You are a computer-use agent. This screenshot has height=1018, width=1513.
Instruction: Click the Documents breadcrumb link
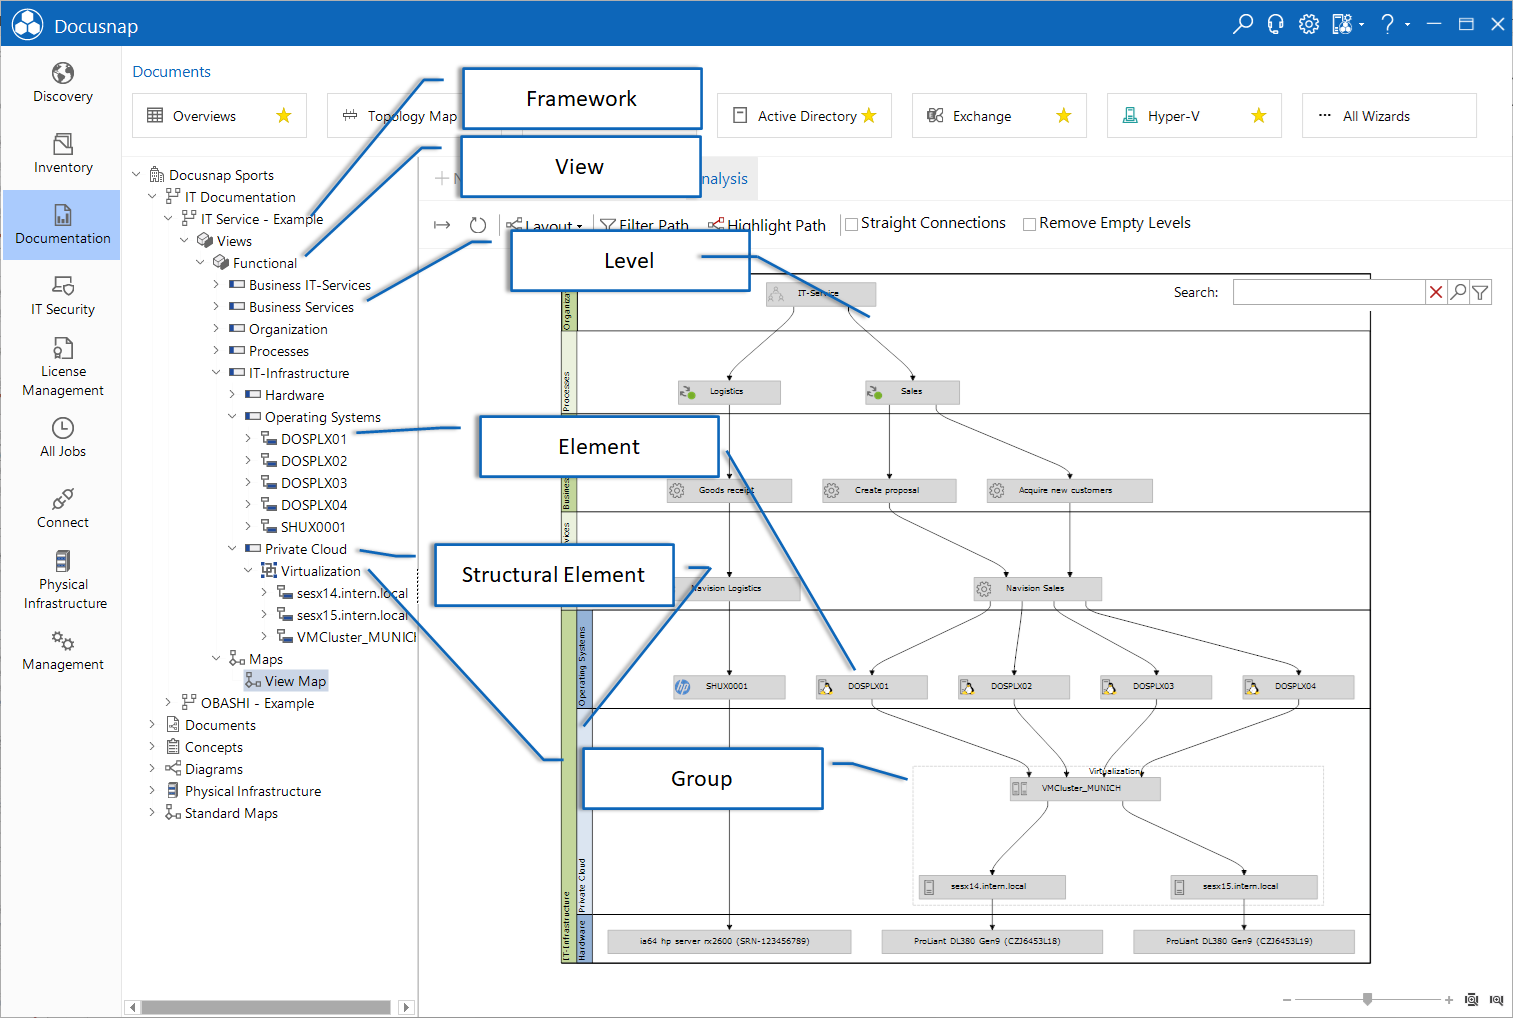click(171, 72)
